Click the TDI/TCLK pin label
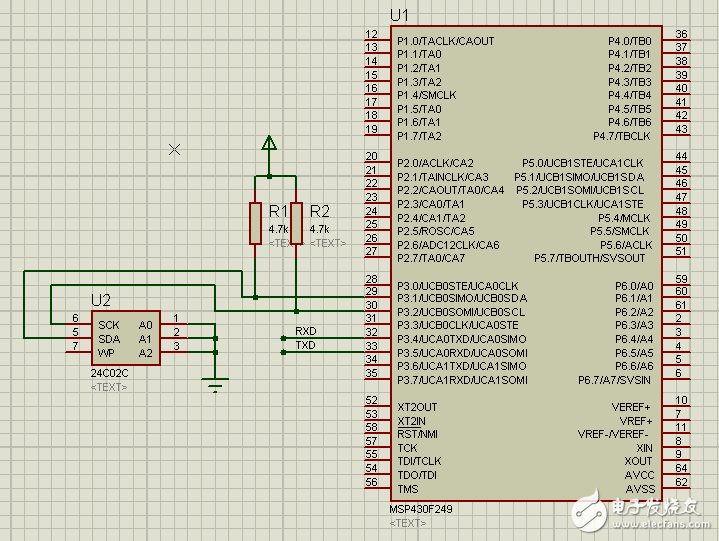The height and width of the screenshot is (541, 719). [x=419, y=461]
